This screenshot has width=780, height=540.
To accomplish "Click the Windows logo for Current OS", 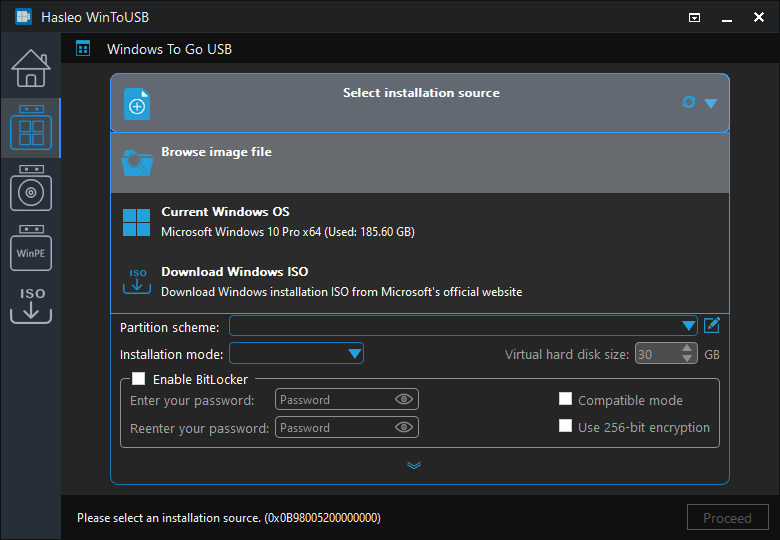I will point(136,222).
